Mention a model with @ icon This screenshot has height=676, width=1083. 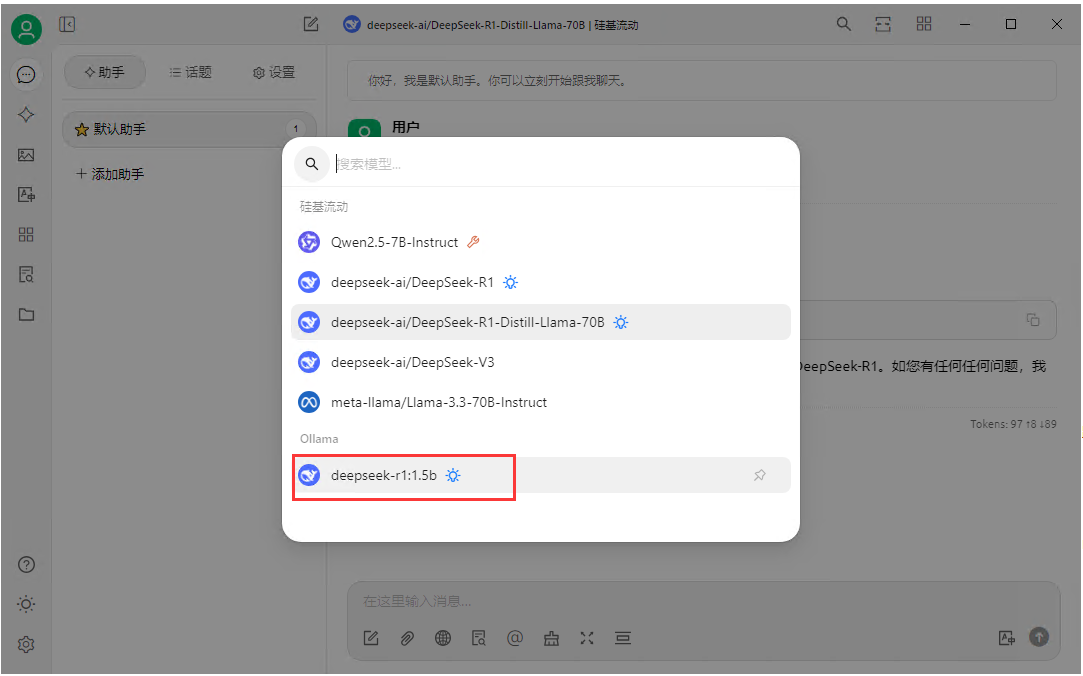pyautogui.click(x=515, y=638)
